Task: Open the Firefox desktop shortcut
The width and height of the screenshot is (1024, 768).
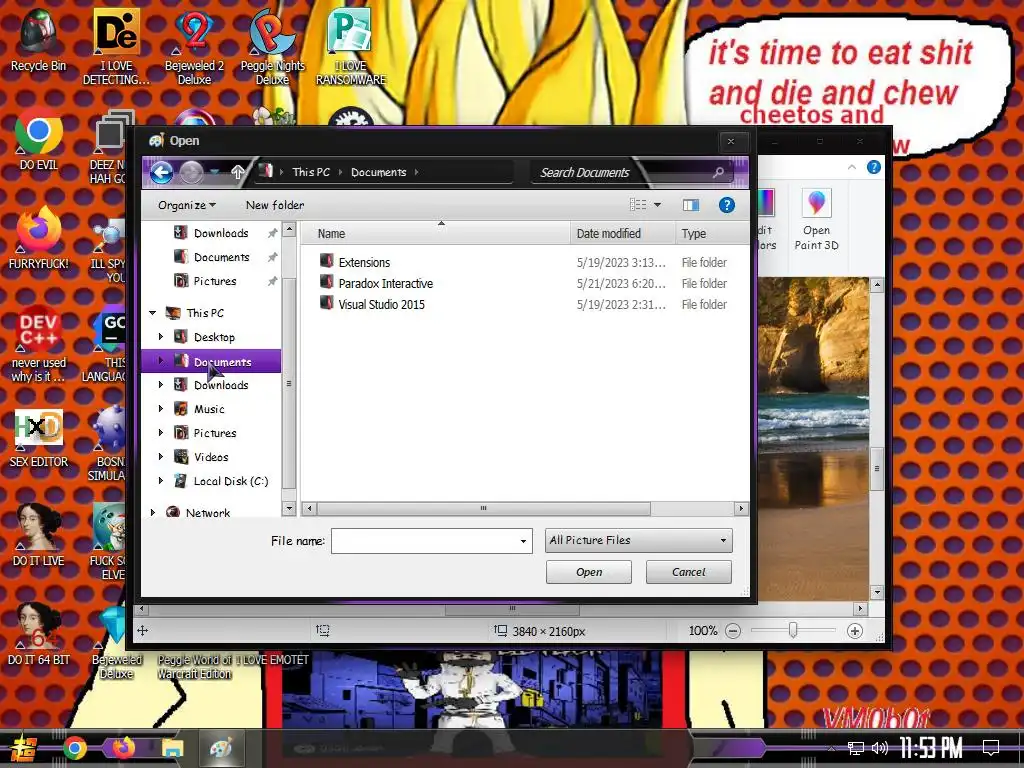Action: [38, 238]
